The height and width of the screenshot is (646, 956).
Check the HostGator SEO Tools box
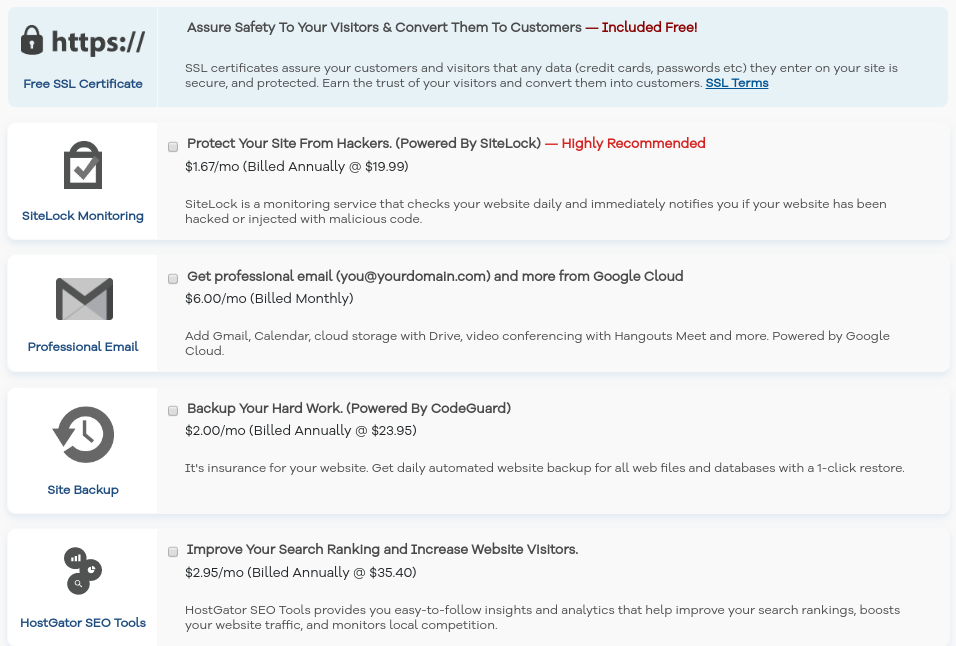click(x=172, y=551)
